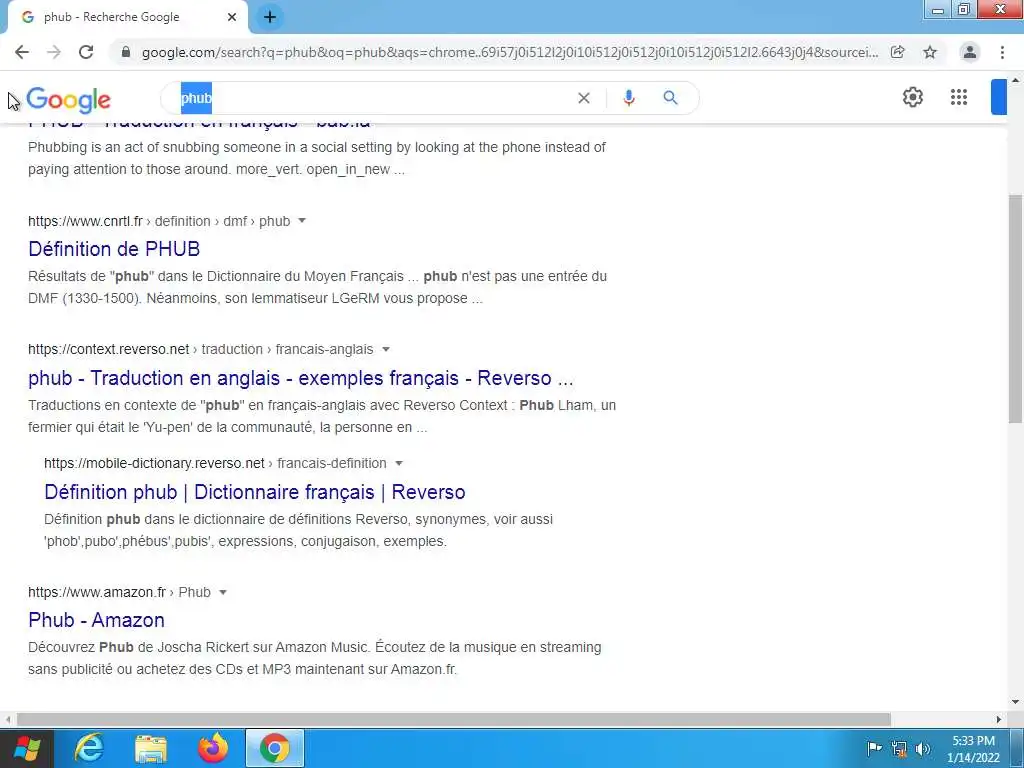Open the 'Phub - Amazon' result
The width and height of the screenshot is (1024, 768).
click(96, 620)
